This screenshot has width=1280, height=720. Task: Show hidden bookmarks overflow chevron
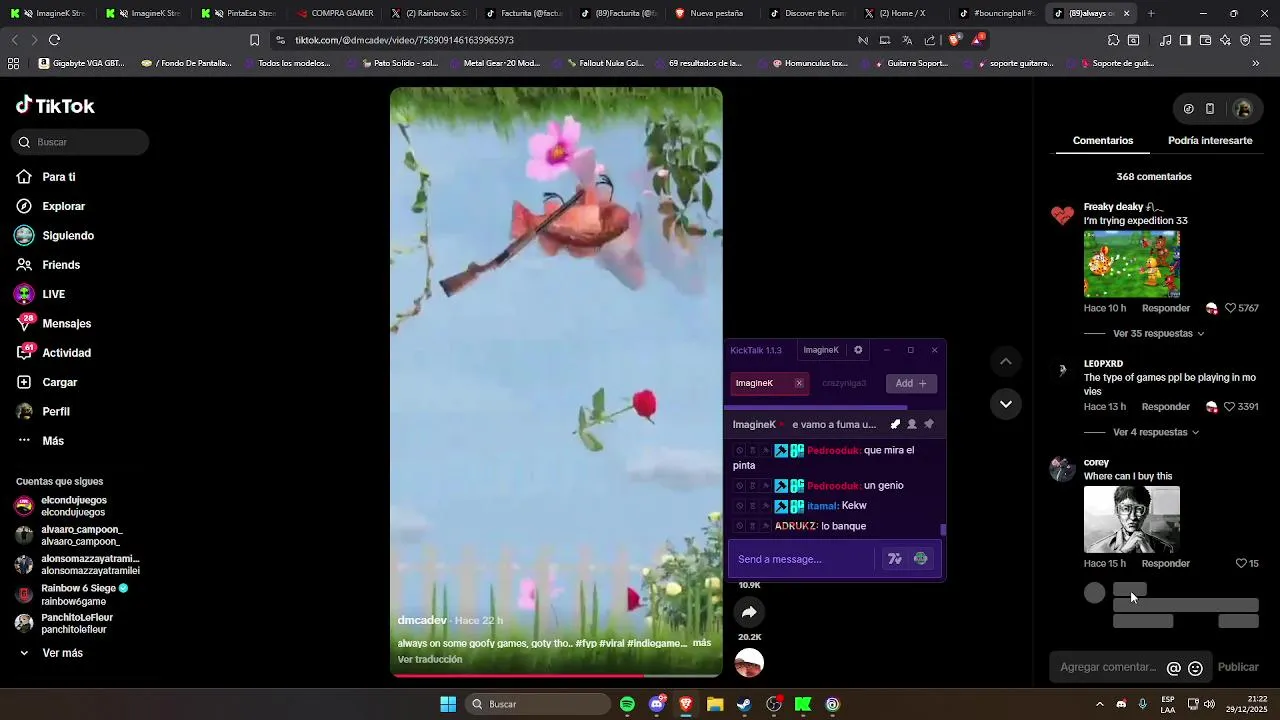1256,63
